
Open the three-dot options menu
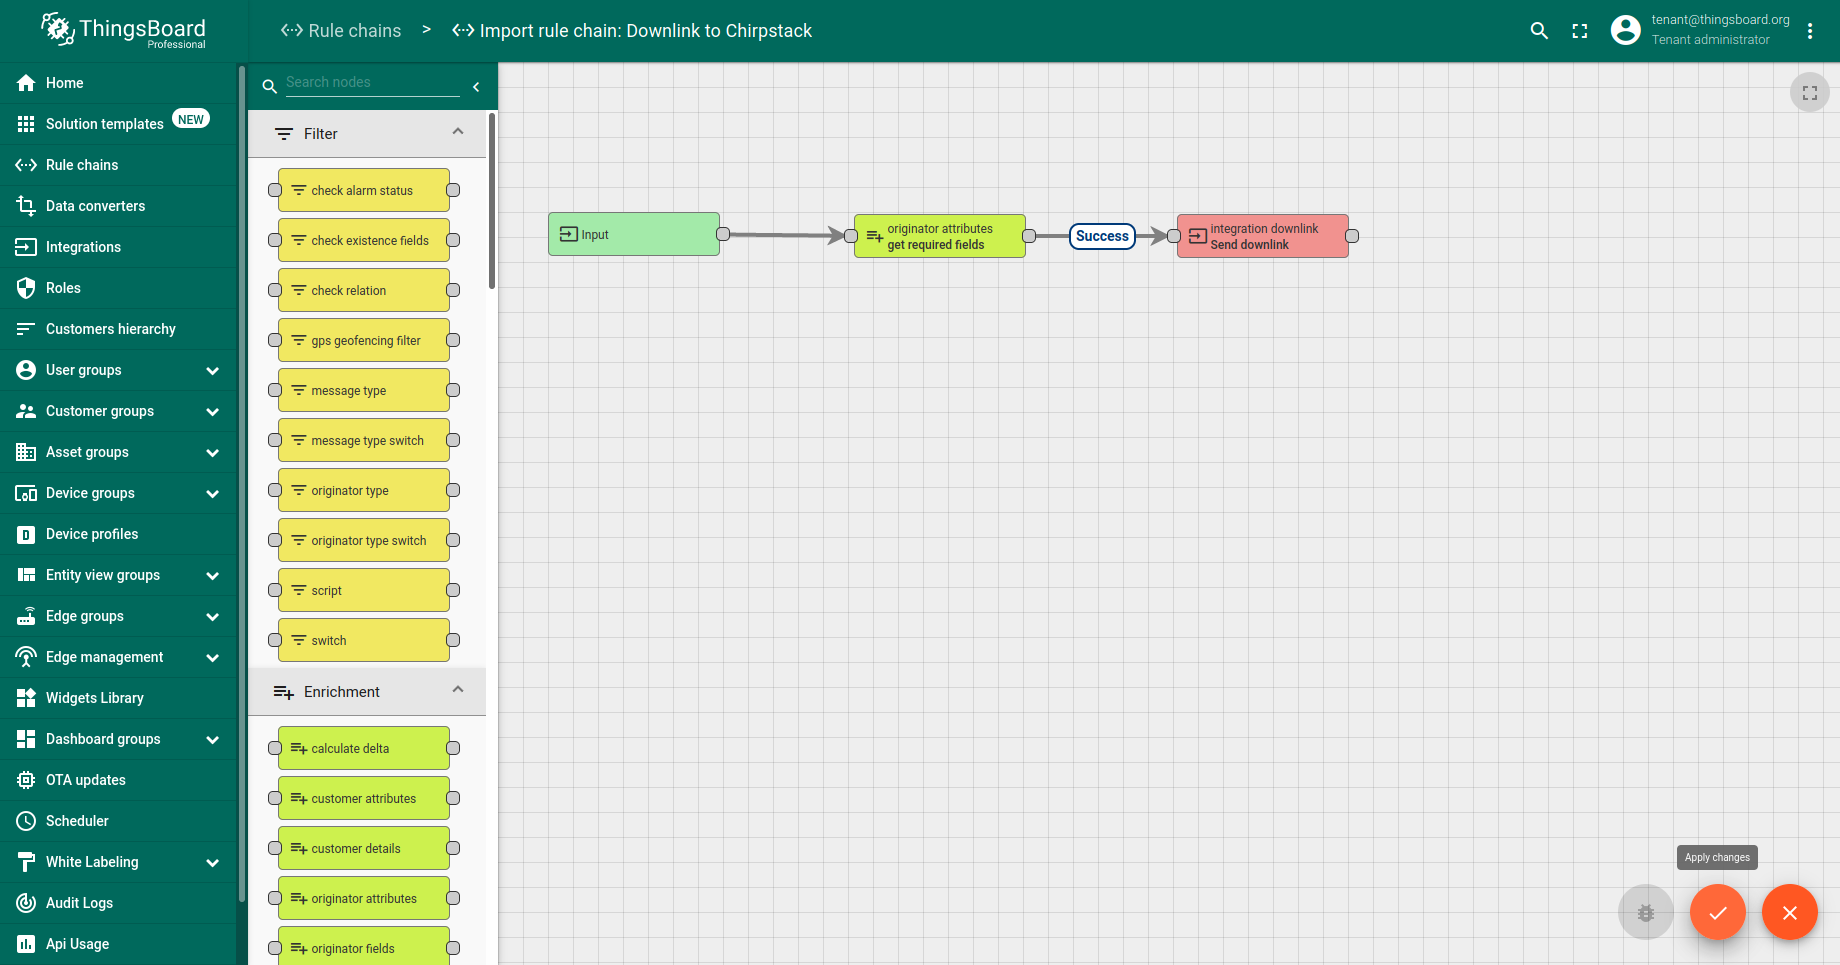pyautogui.click(x=1810, y=31)
